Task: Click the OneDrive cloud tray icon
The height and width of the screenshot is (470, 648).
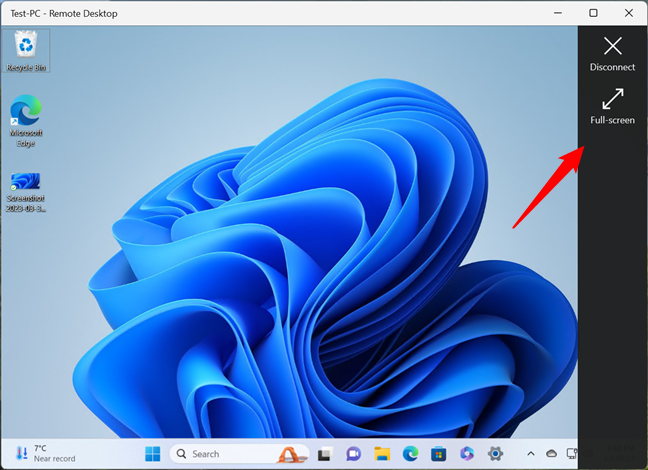Action: [x=551, y=454]
